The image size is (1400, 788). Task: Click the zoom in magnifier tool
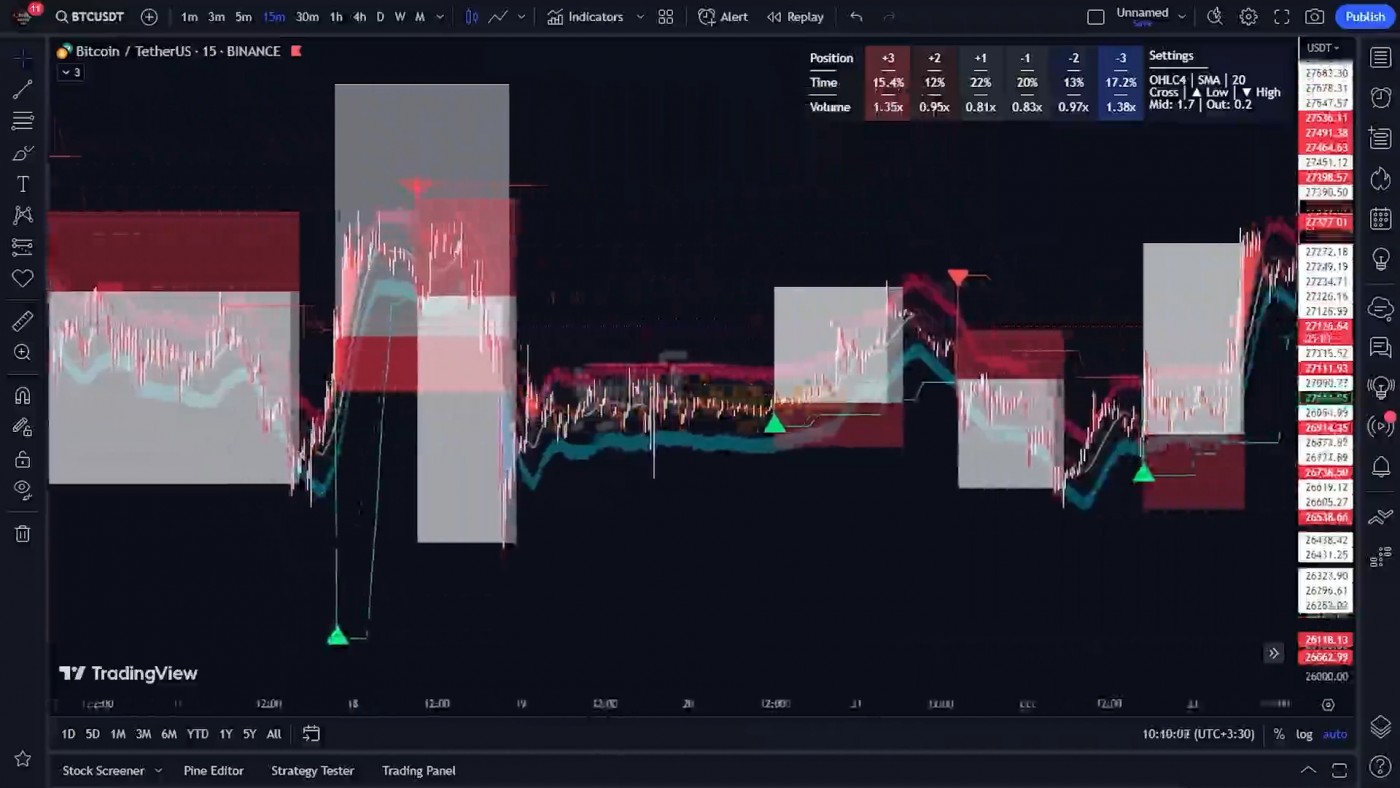pos(22,352)
